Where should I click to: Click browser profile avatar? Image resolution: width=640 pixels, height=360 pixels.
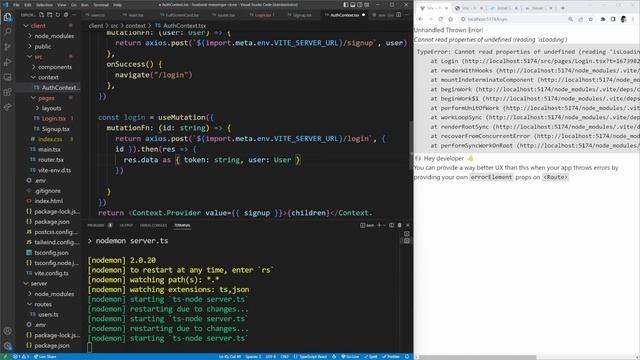623,19
